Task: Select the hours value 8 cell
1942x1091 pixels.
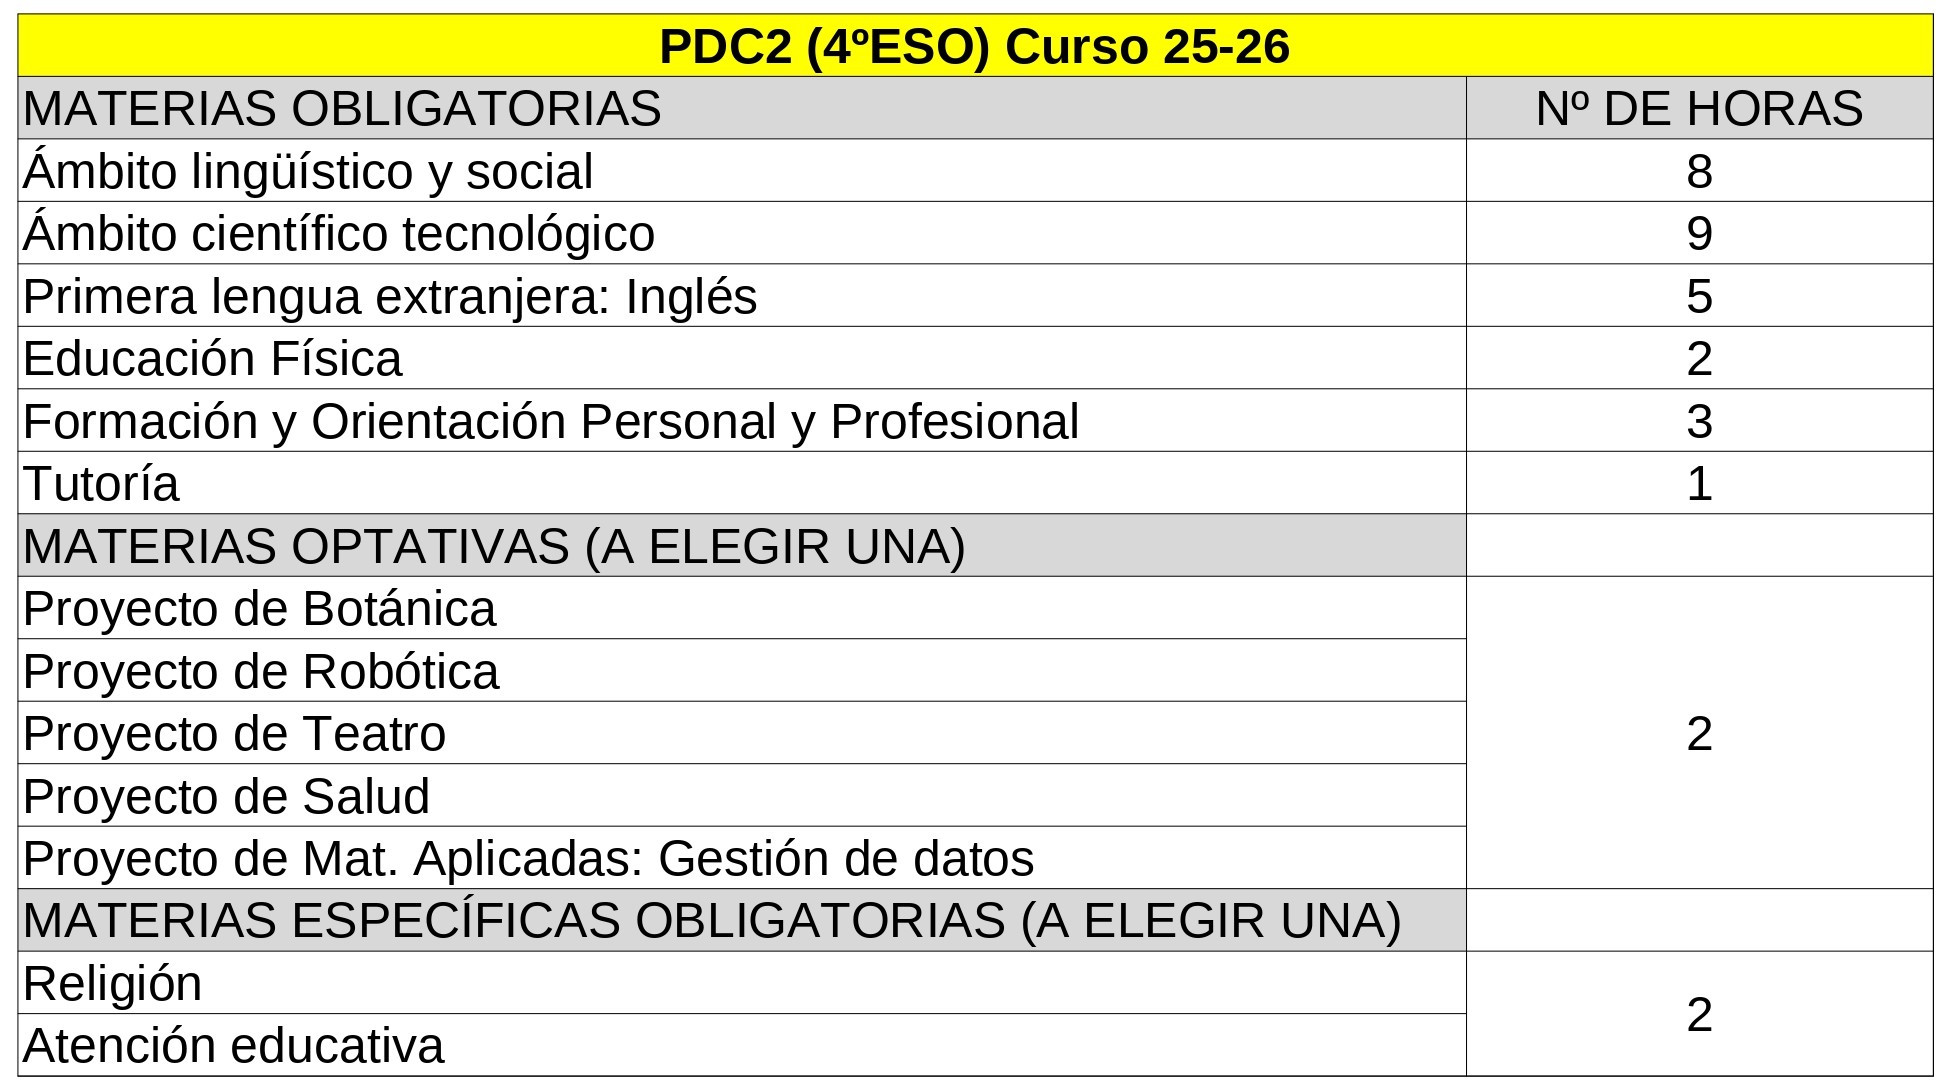Action: 1699,171
